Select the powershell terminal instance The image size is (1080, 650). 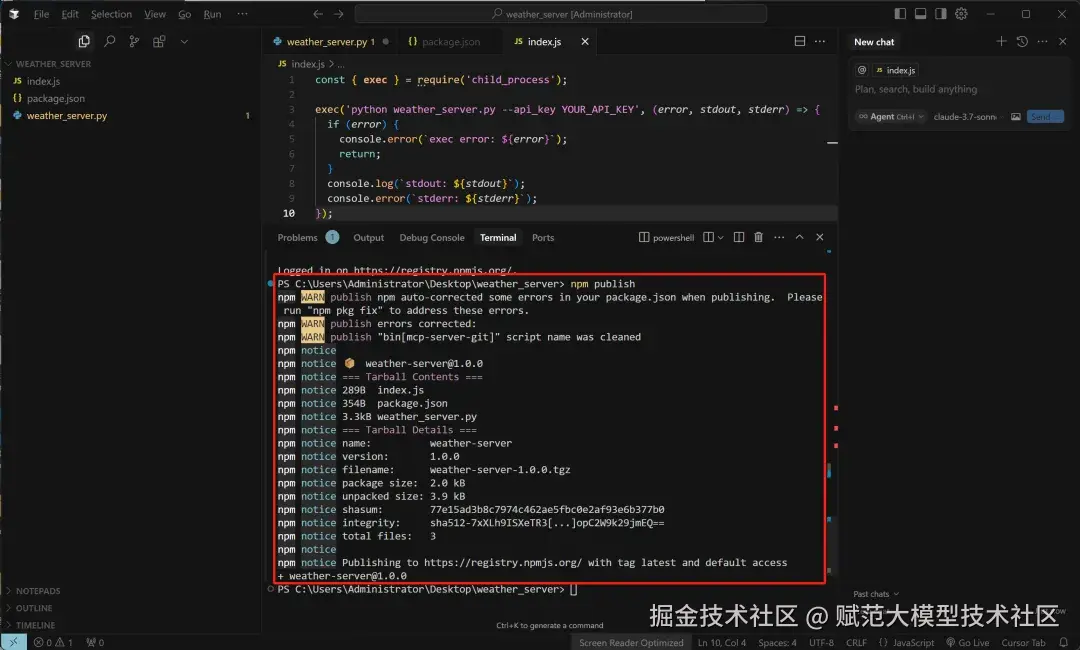(x=666, y=238)
